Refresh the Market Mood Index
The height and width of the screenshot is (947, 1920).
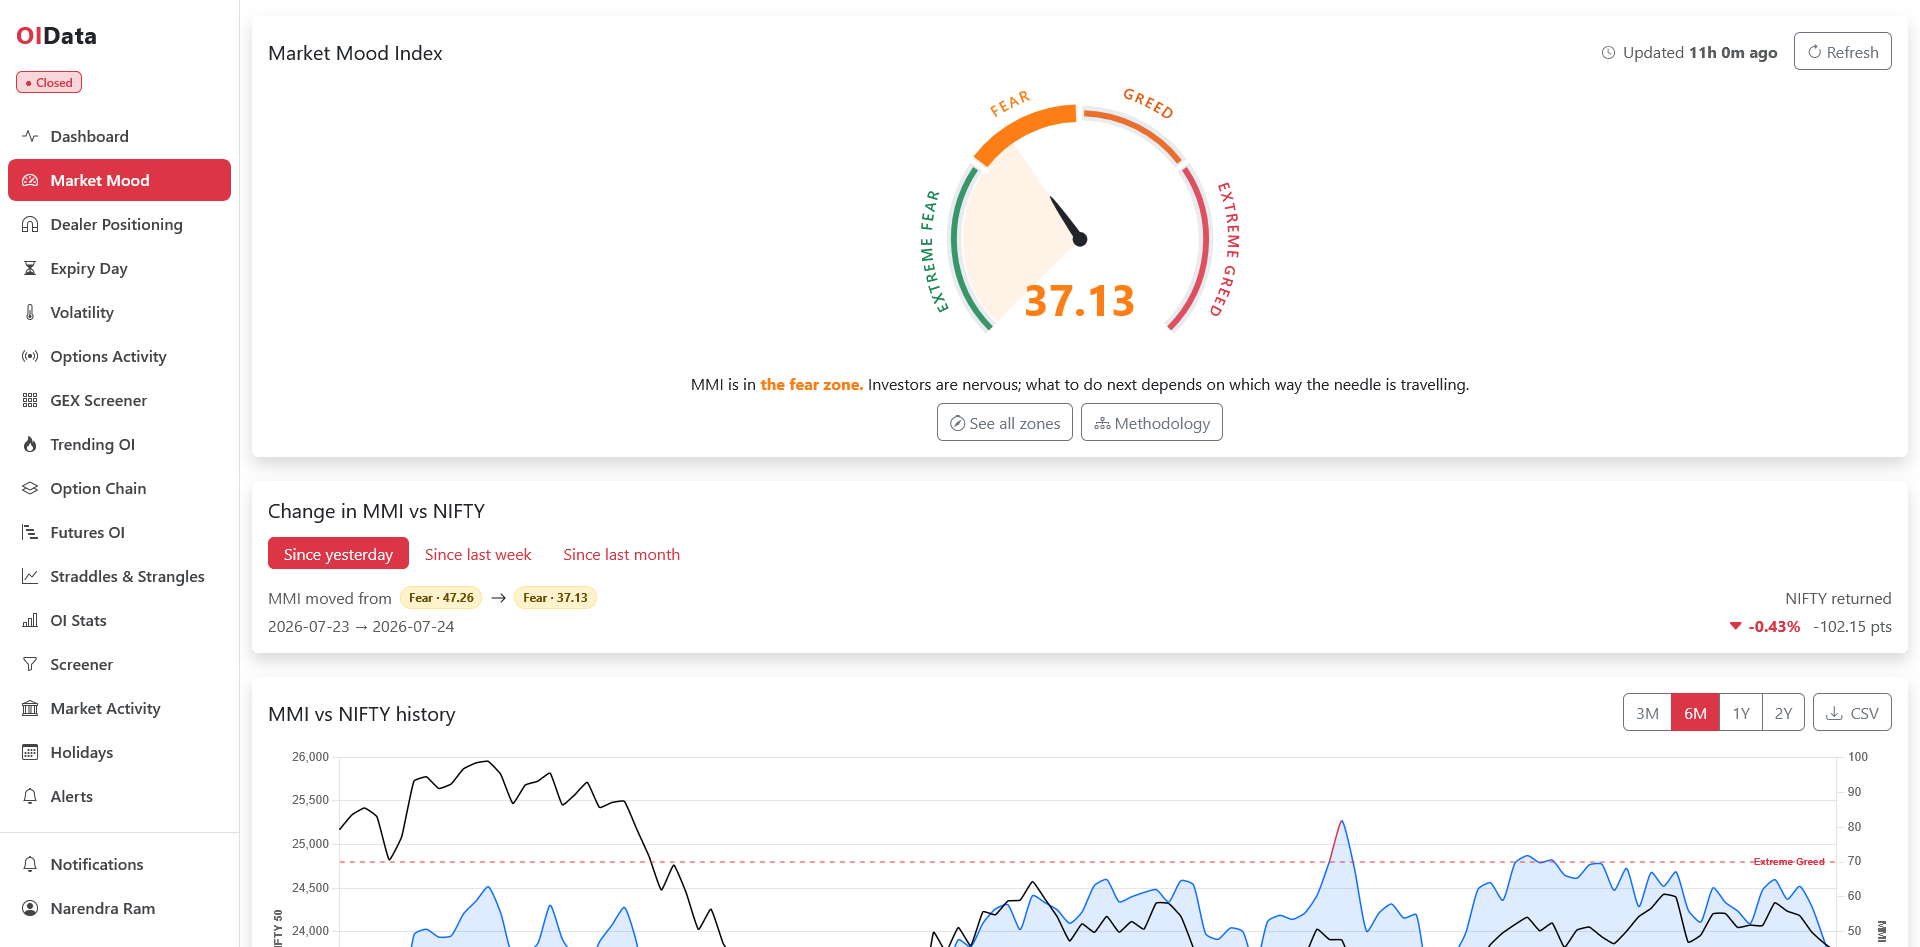pyautogui.click(x=1842, y=52)
